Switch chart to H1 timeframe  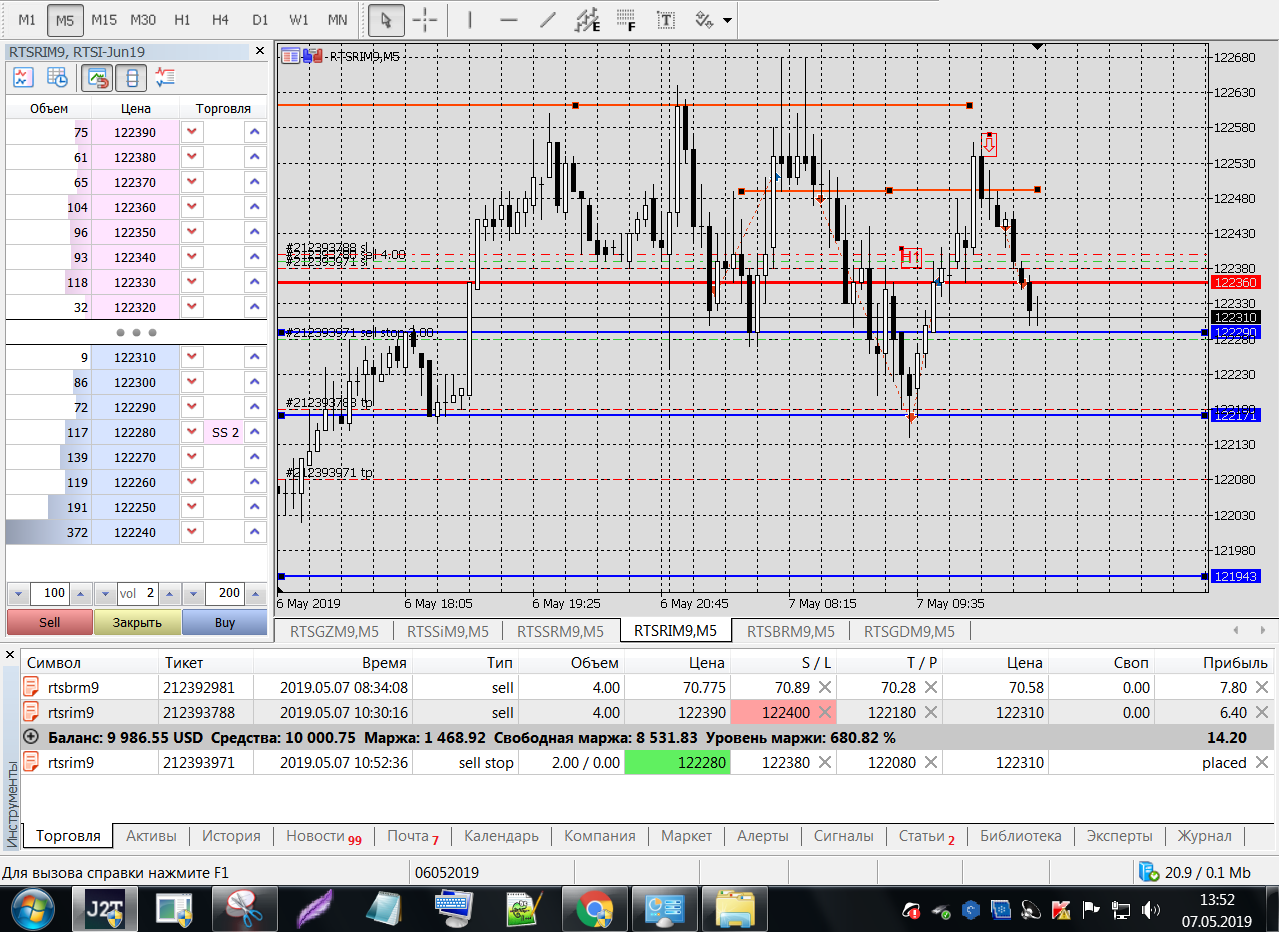(x=181, y=19)
